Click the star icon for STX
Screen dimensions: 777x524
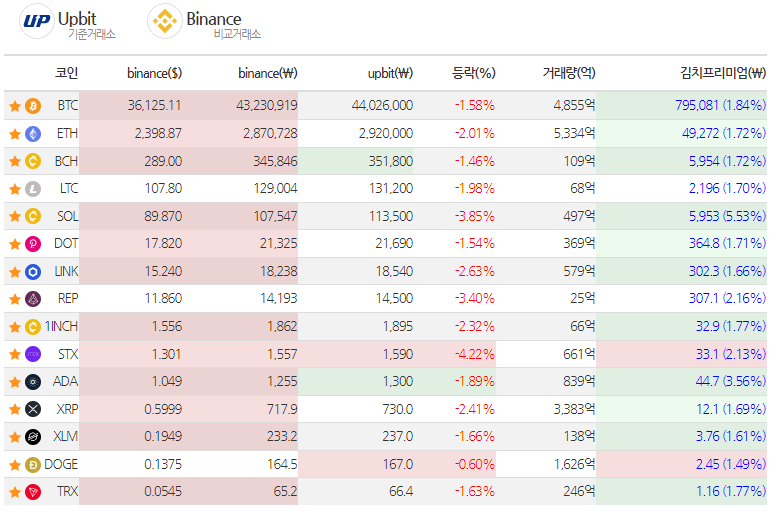15,354
